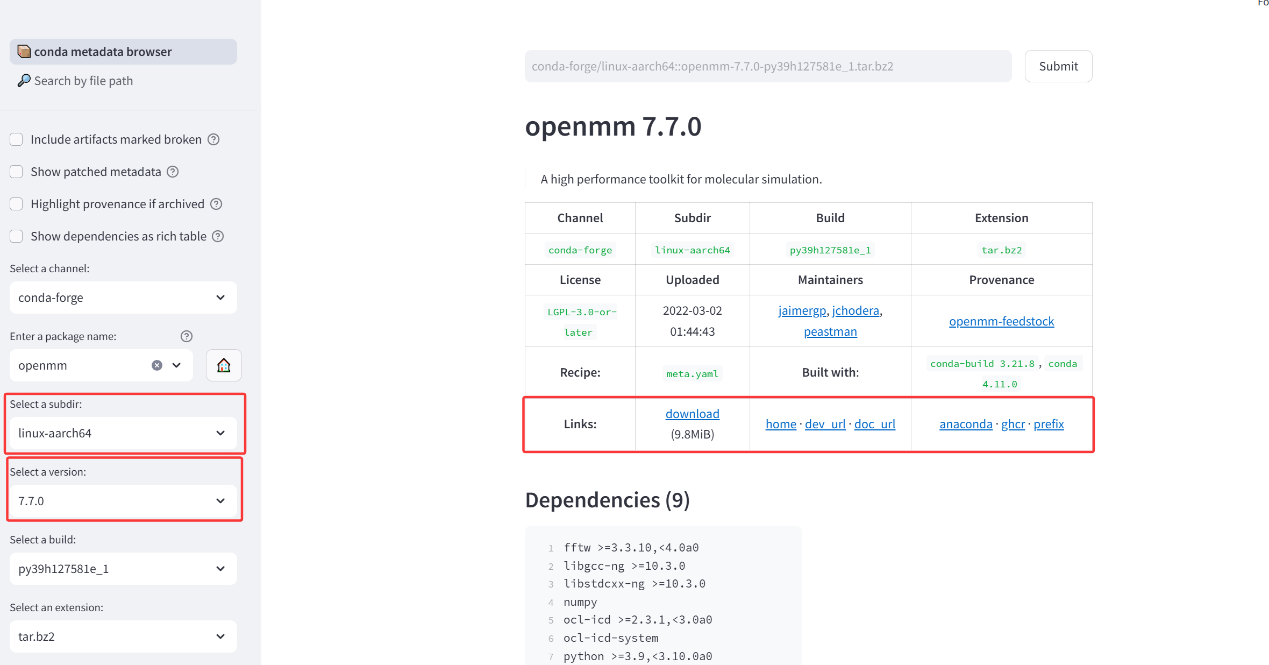
Task: Open the version dropdown showing 7.7.0
Action: [x=123, y=500]
